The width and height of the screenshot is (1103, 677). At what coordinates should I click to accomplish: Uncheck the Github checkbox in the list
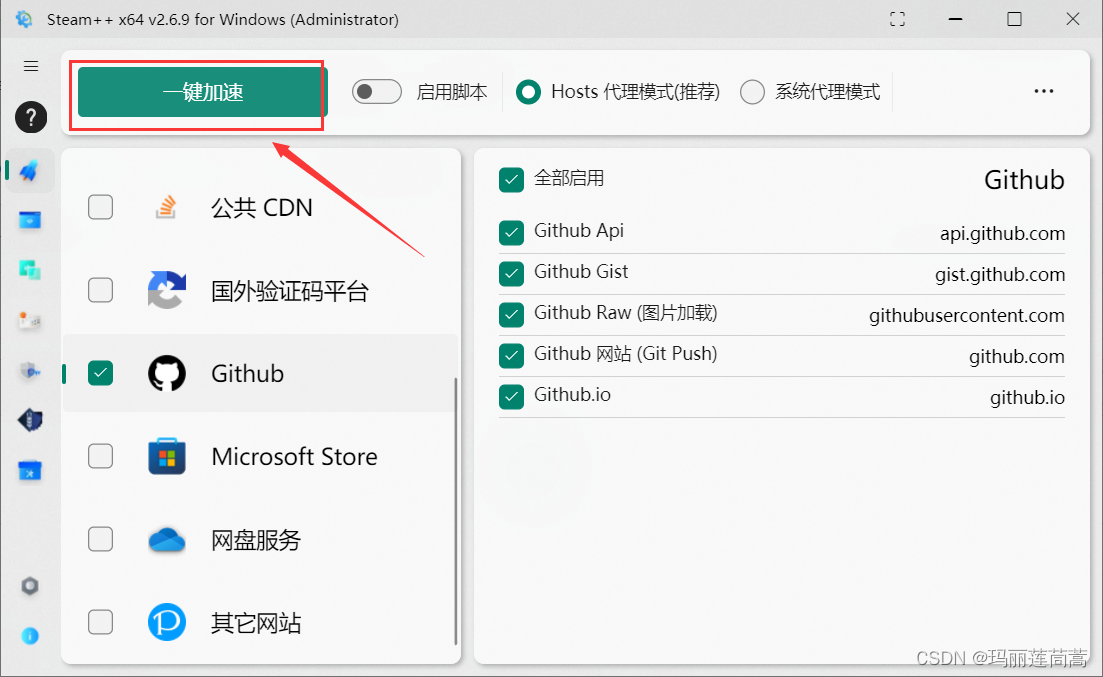(x=101, y=373)
